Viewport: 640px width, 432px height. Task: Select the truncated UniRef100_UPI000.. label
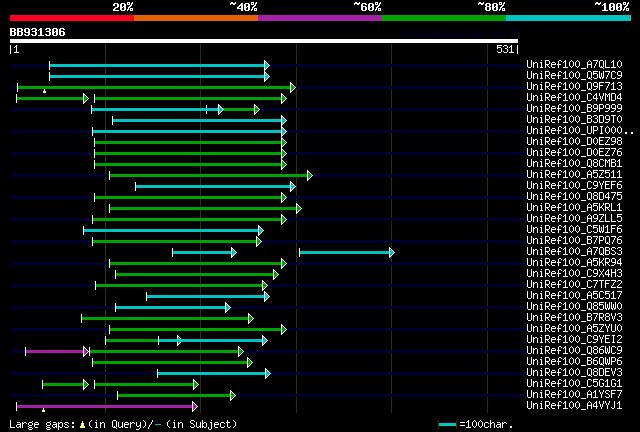580,130
